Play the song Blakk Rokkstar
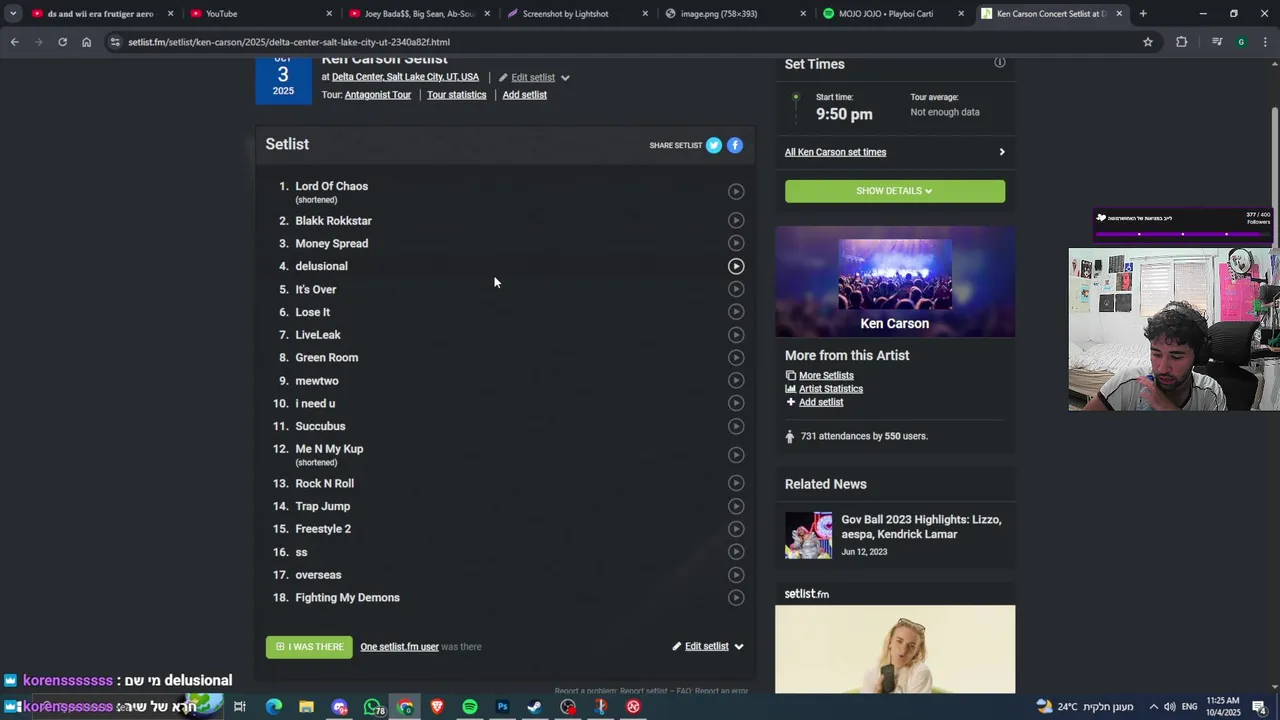Screen dimensions: 1280x720 [736, 220]
